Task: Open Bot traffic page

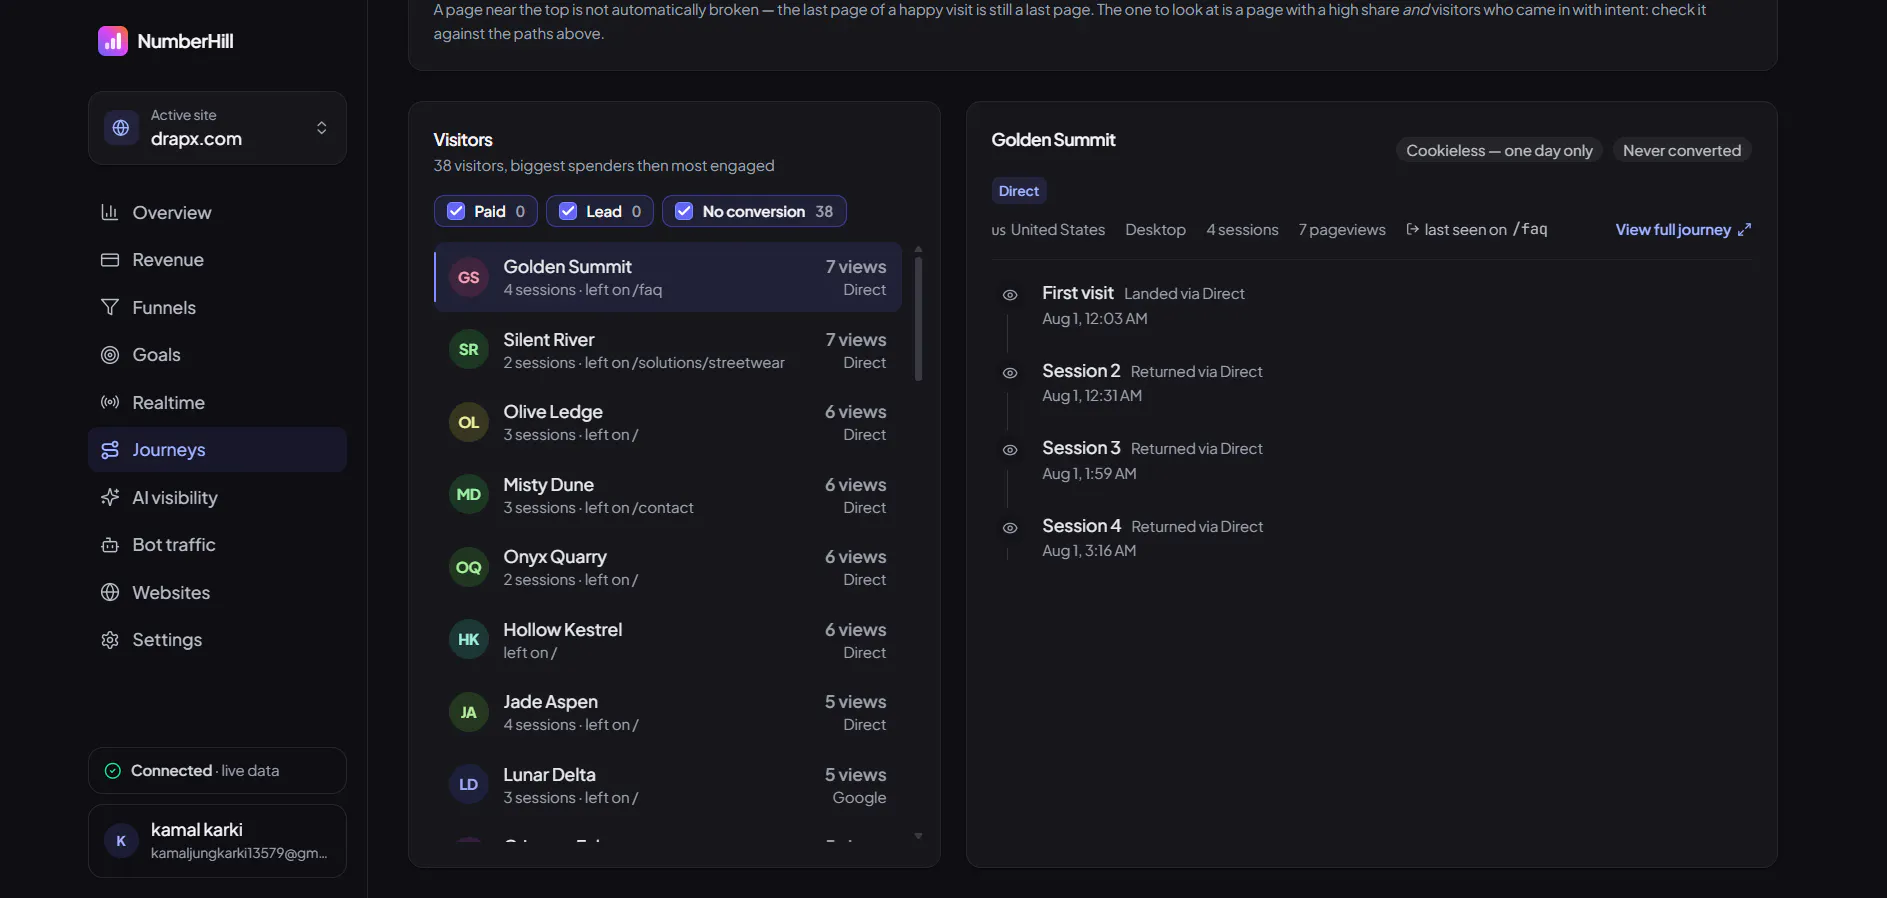Action: (x=217, y=545)
